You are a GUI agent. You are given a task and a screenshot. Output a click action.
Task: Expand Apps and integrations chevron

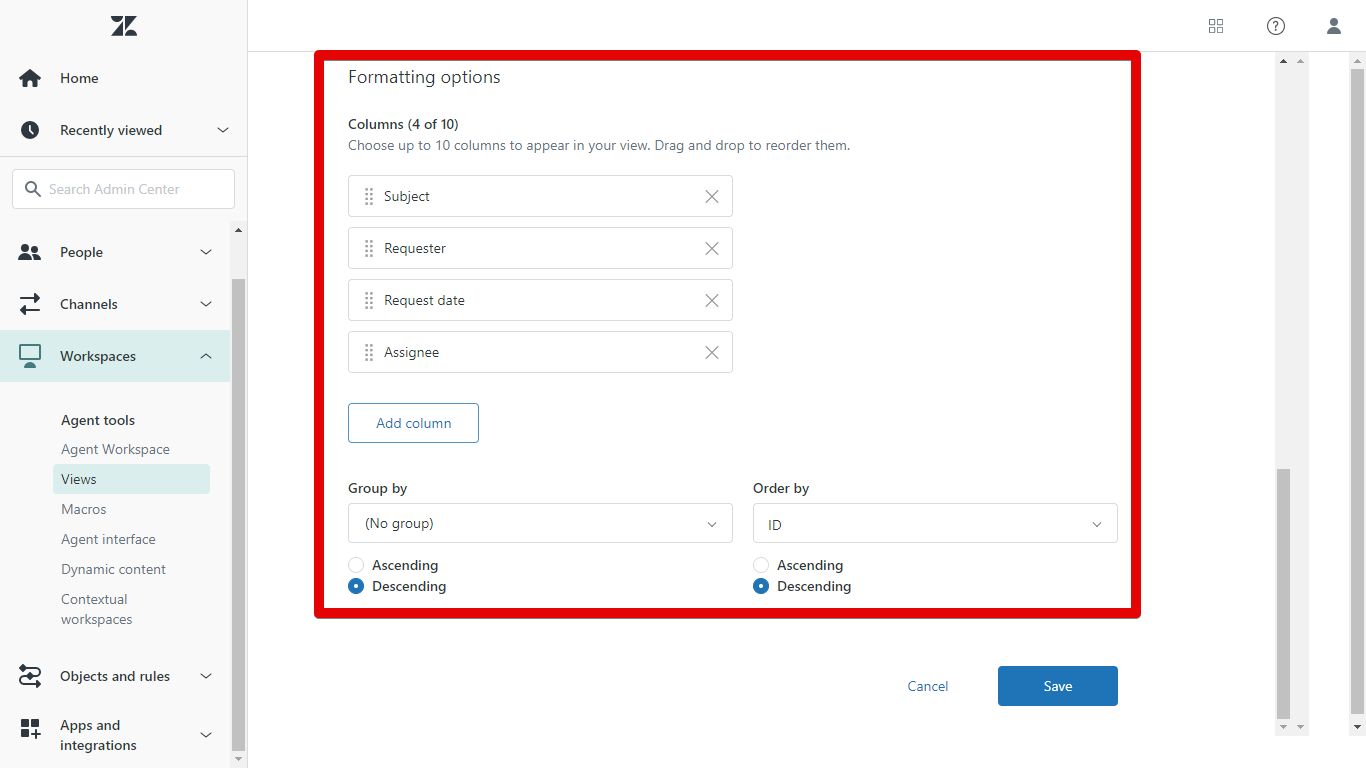[x=206, y=735]
